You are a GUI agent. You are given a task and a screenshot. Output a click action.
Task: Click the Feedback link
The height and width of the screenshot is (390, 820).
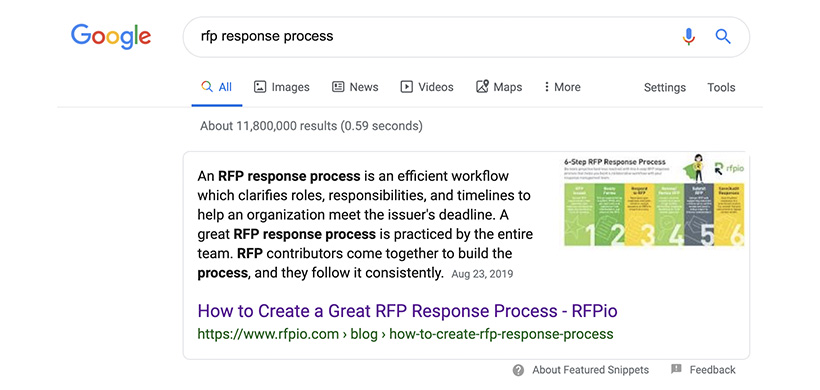712,370
